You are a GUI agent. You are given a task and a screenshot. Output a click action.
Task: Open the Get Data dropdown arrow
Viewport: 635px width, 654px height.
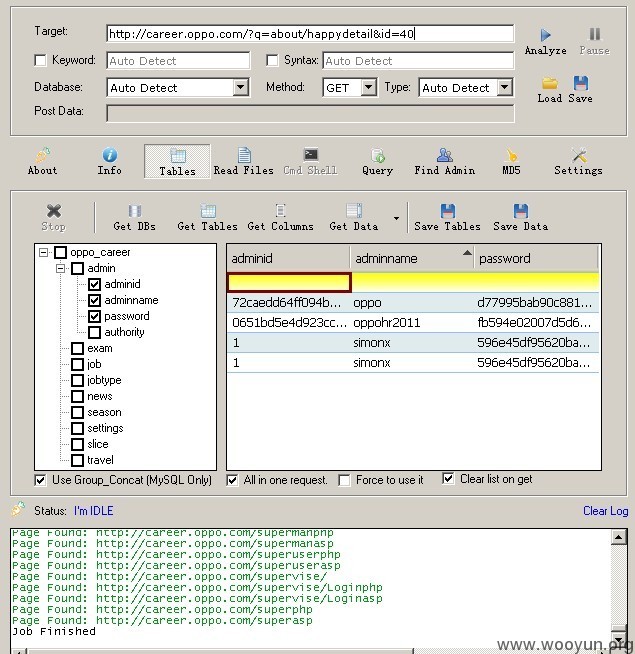coord(396,218)
